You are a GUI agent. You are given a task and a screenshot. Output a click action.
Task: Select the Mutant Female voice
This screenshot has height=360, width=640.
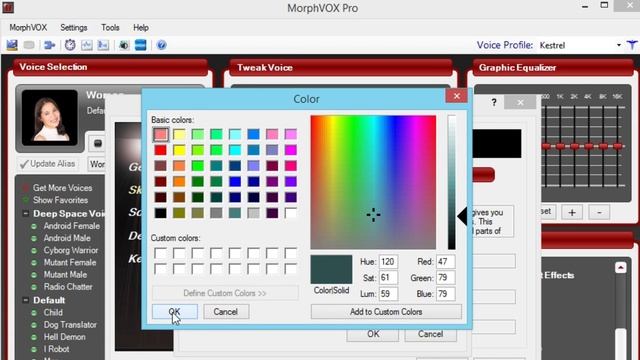pos(70,262)
